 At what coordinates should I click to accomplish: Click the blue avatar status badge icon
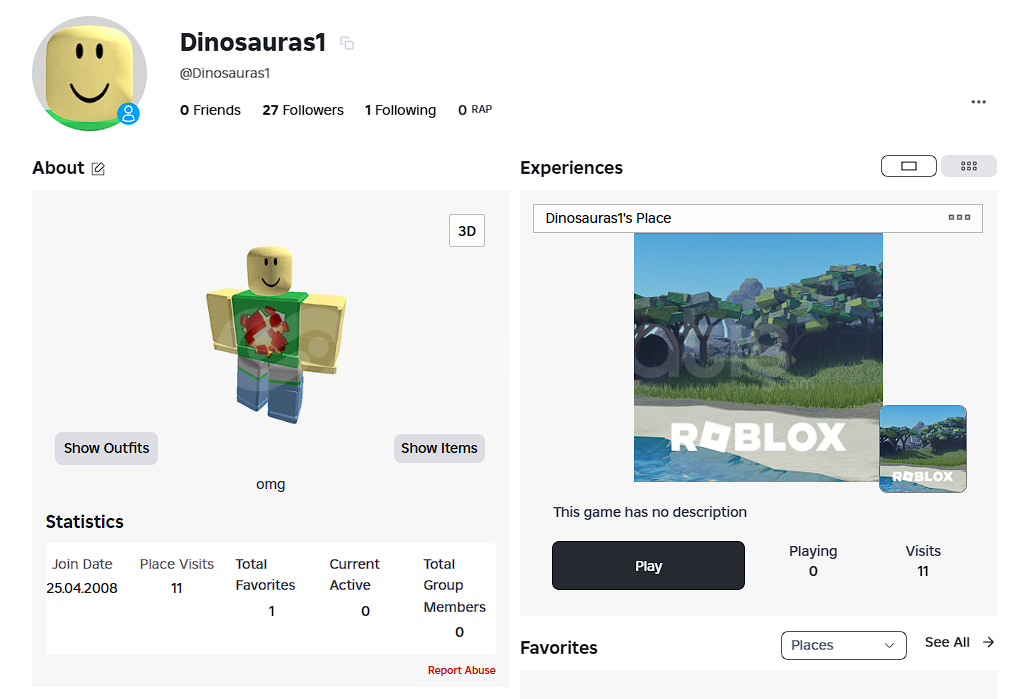tap(128, 114)
